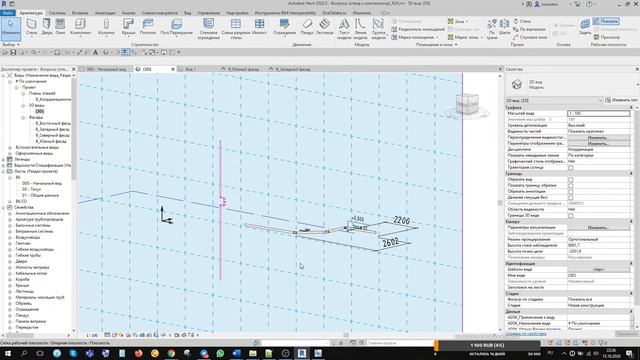Open the Chrome icon on the Windows taskbar
This screenshot has height=360, width=640.
click(171, 353)
